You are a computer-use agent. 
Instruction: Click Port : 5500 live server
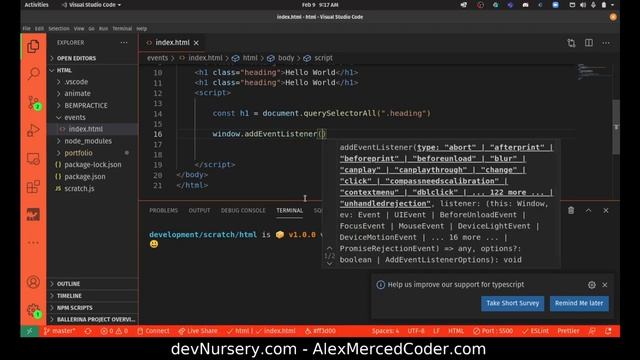tap(493, 331)
